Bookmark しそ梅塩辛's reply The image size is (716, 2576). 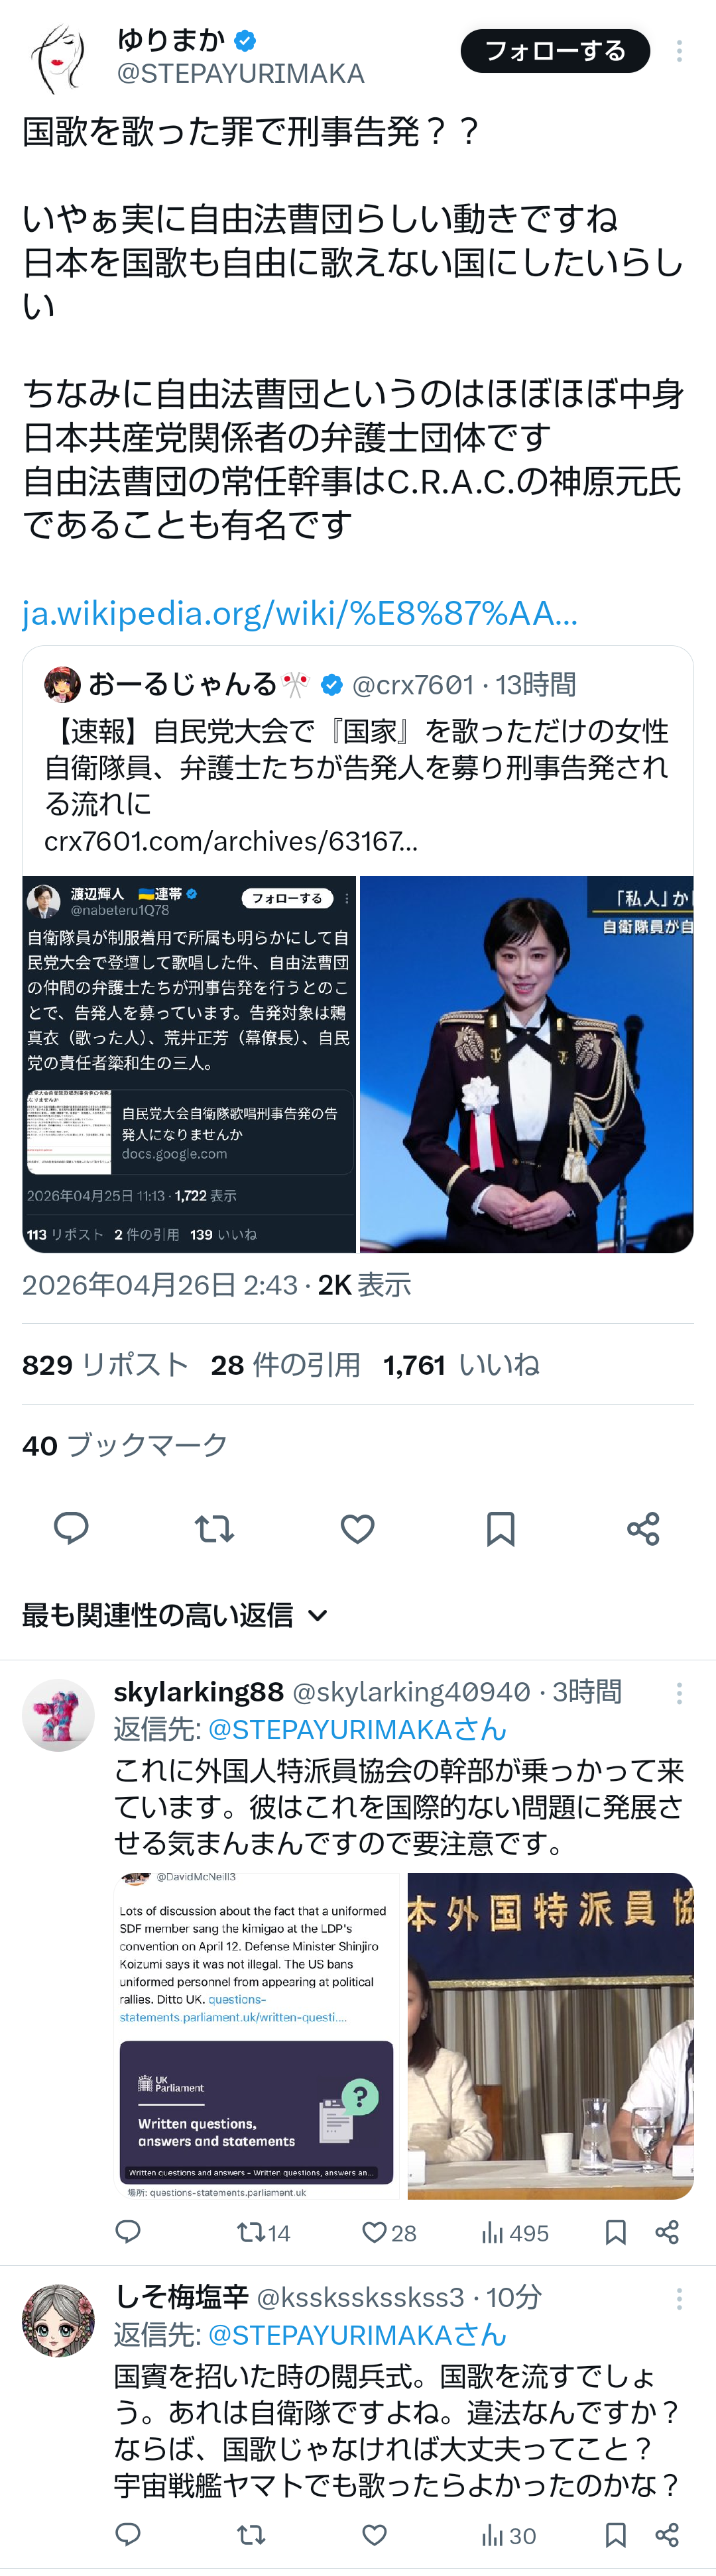pos(616,2535)
